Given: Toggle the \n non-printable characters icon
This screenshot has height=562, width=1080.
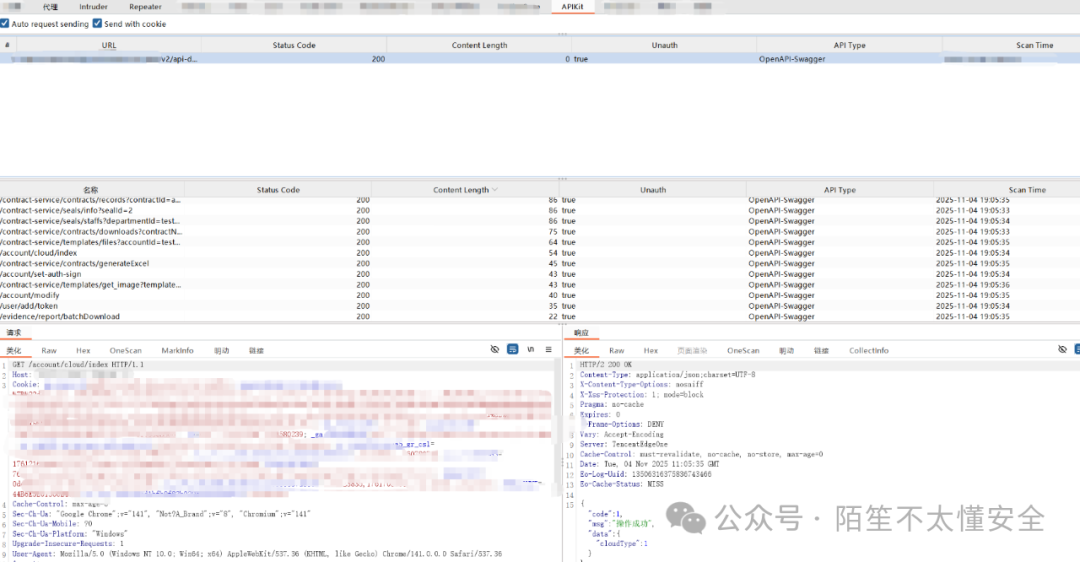Looking at the screenshot, I should click(531, 349).
